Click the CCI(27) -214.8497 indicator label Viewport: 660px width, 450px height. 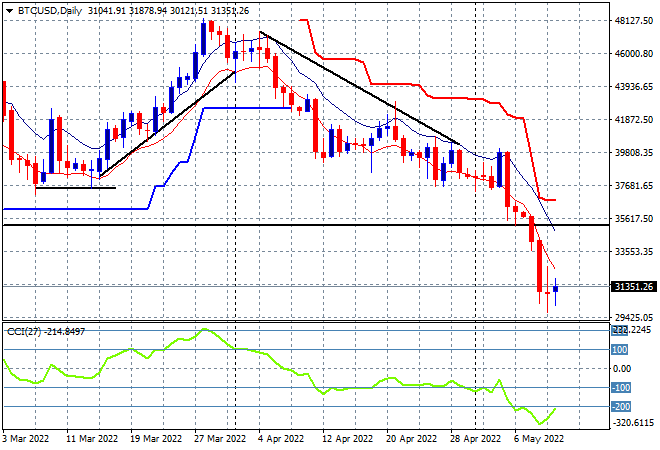point(46,332)
